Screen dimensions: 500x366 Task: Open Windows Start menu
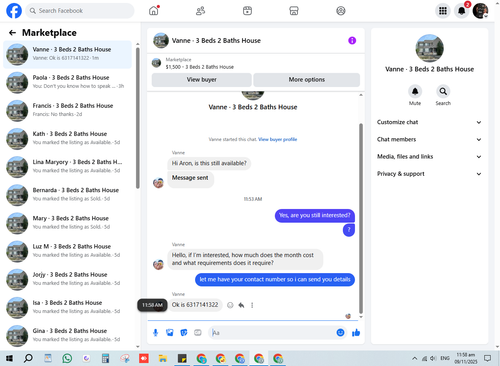9,358
